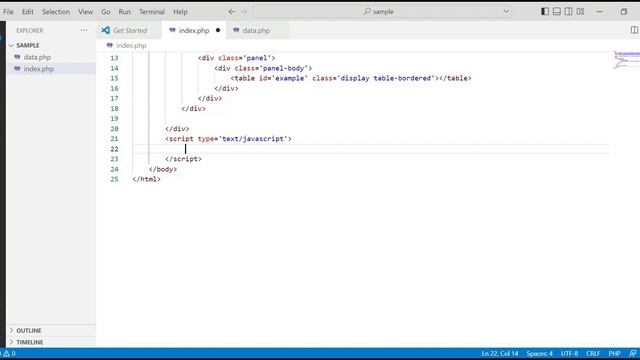
Task: Open the search icon in command center
Action: click(367, 11)
